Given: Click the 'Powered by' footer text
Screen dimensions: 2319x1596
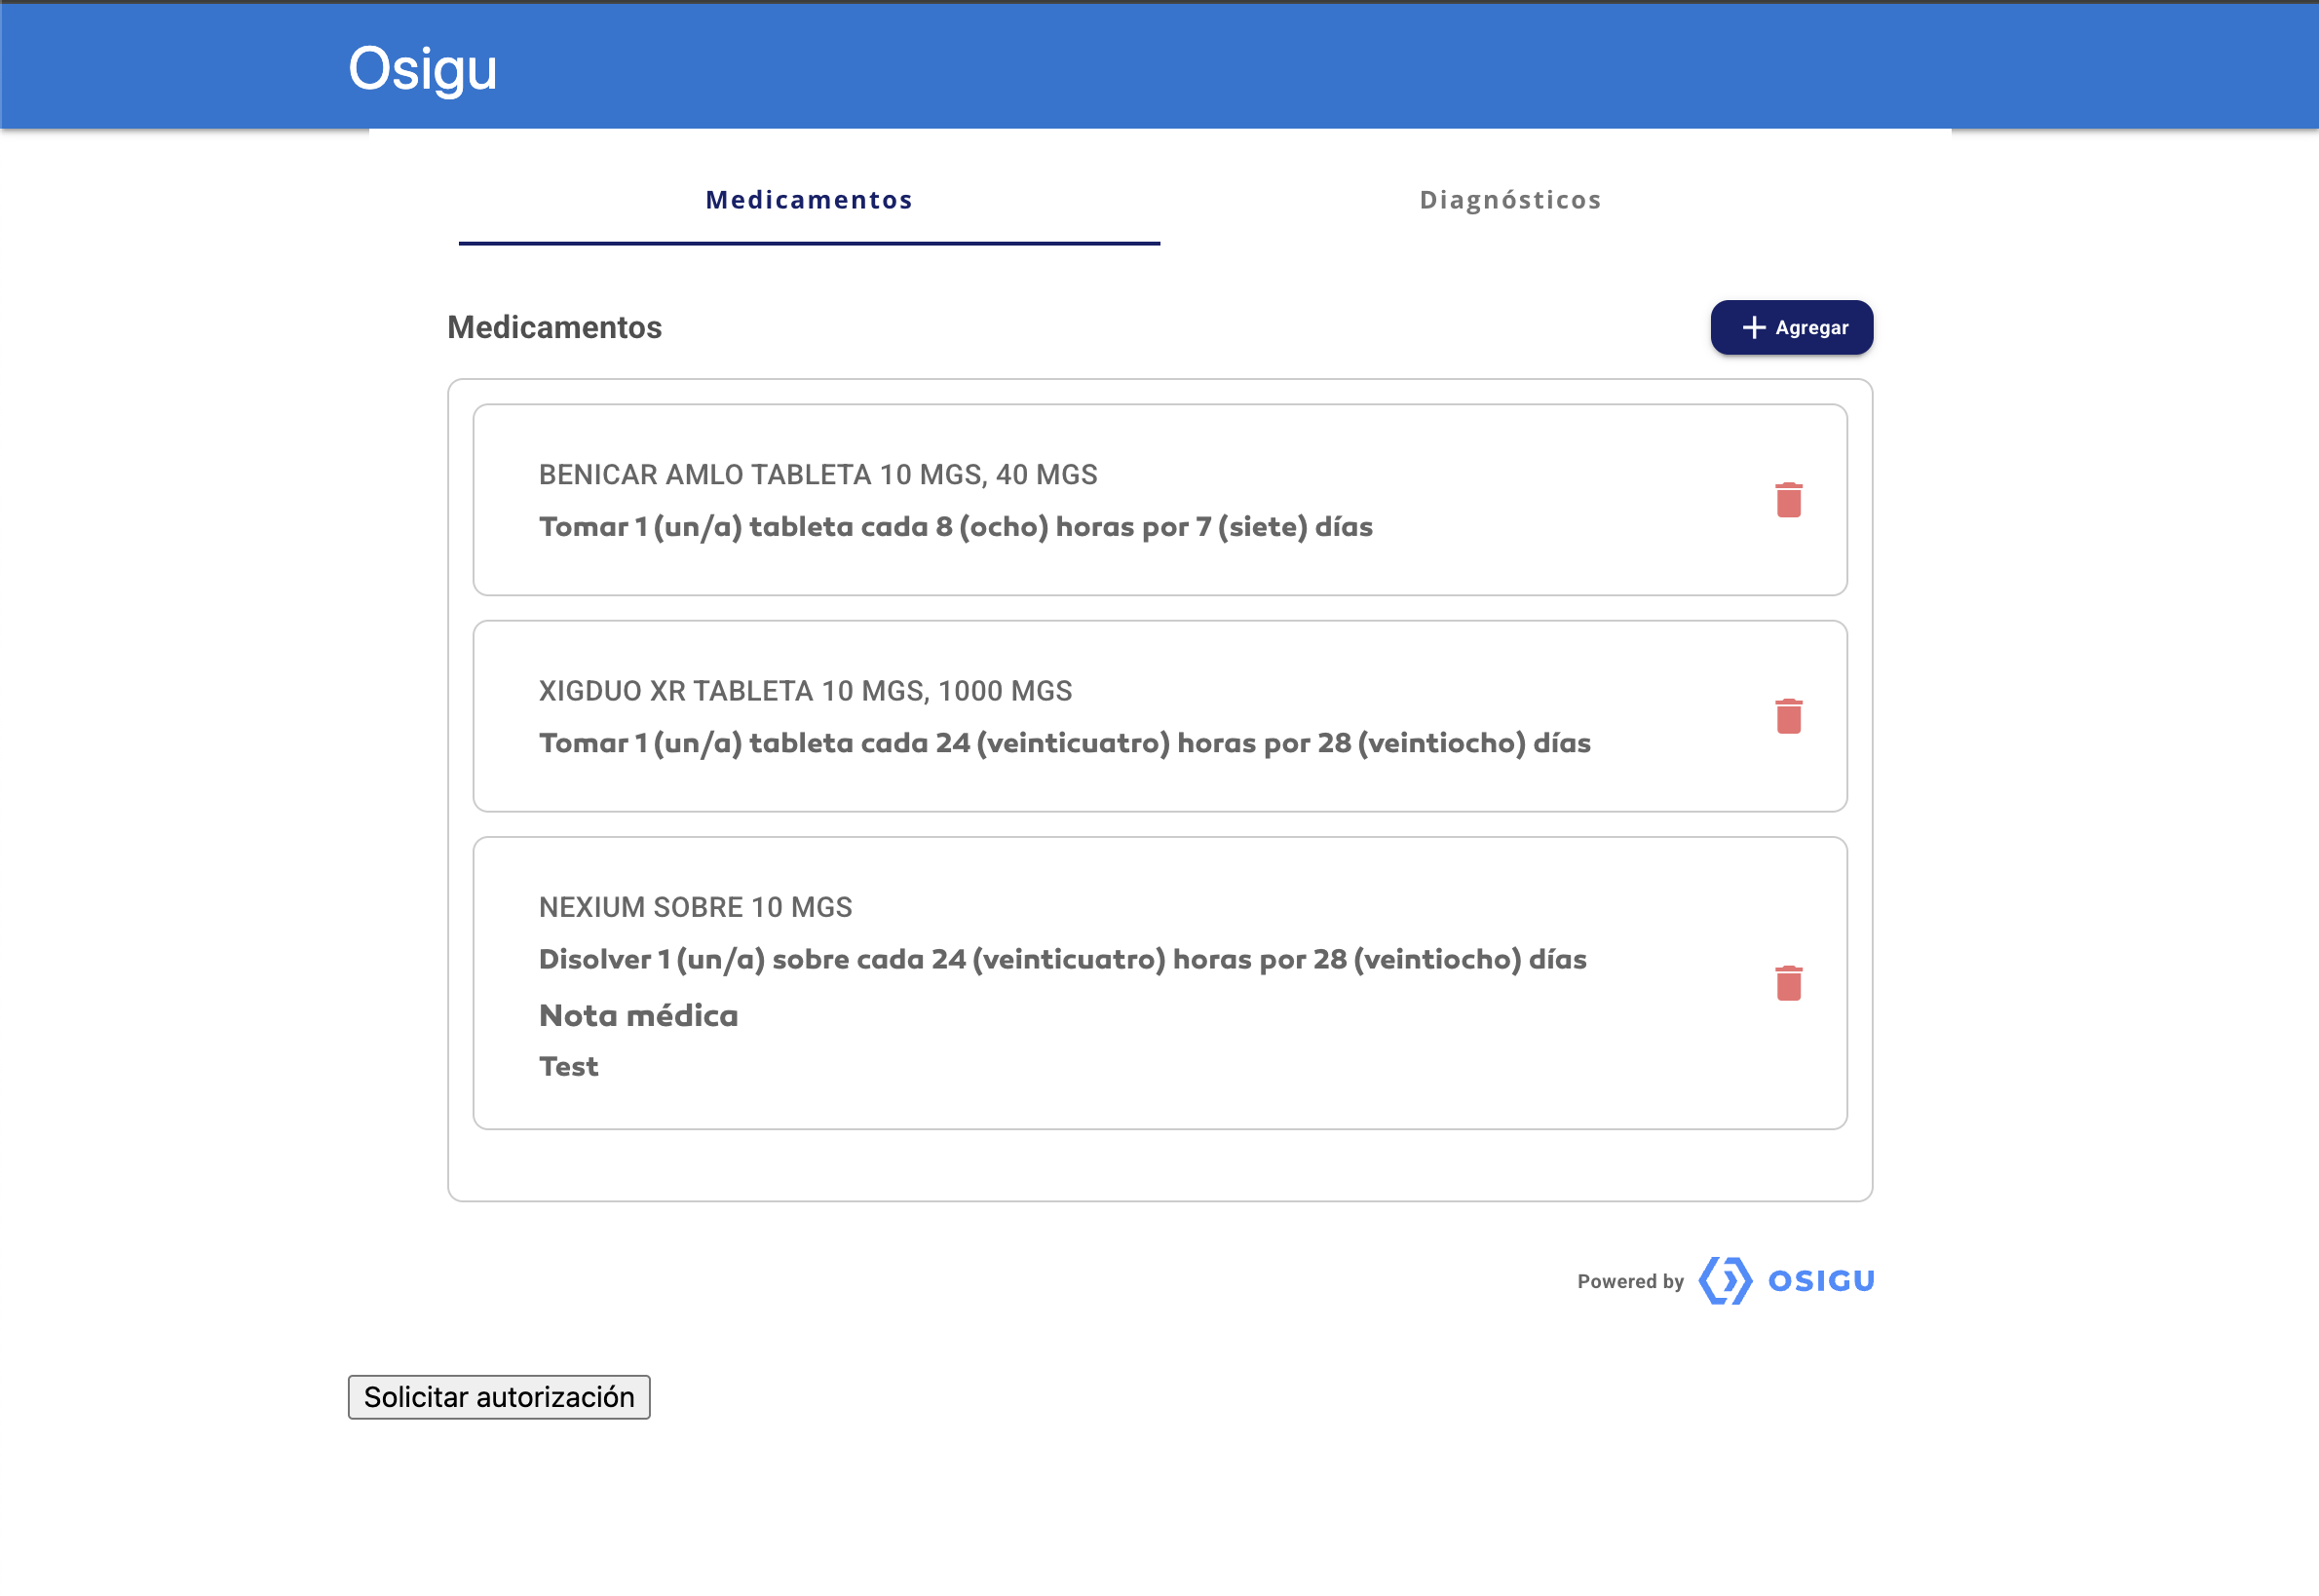Looking at the screenshot, I should point(1630,1282).
